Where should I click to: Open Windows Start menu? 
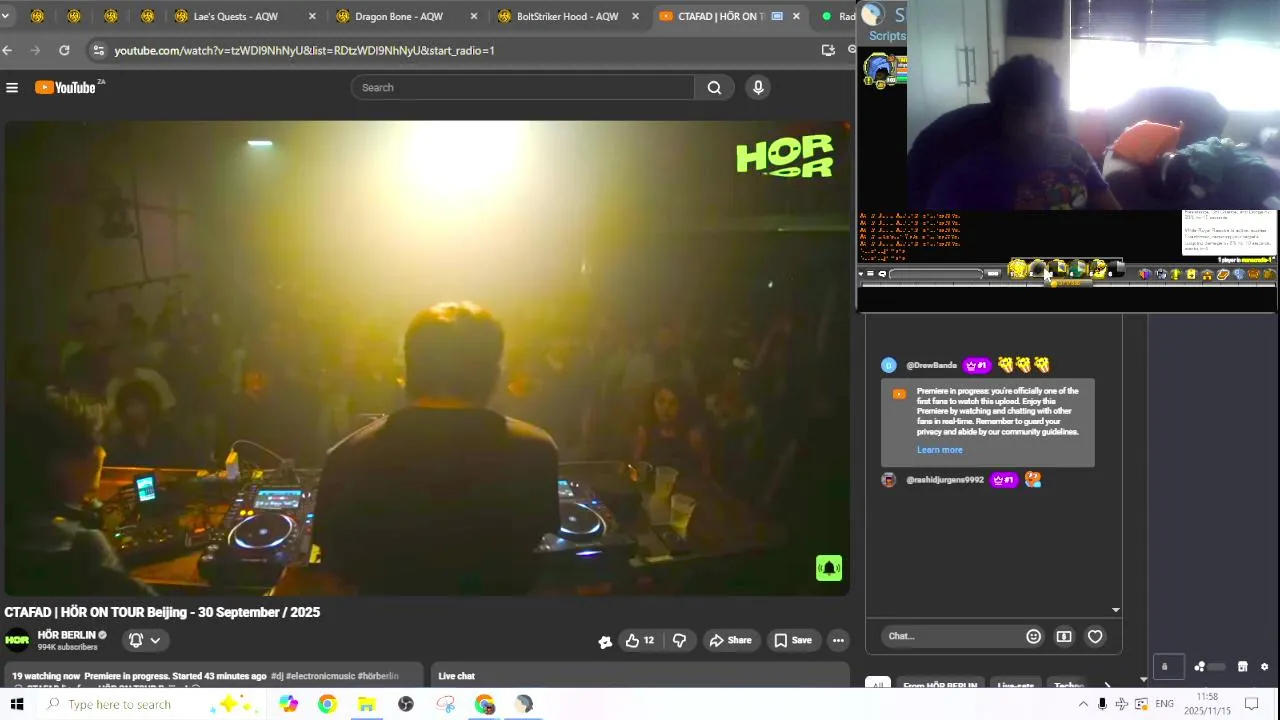pyautogui.click(x=17, y=704)
